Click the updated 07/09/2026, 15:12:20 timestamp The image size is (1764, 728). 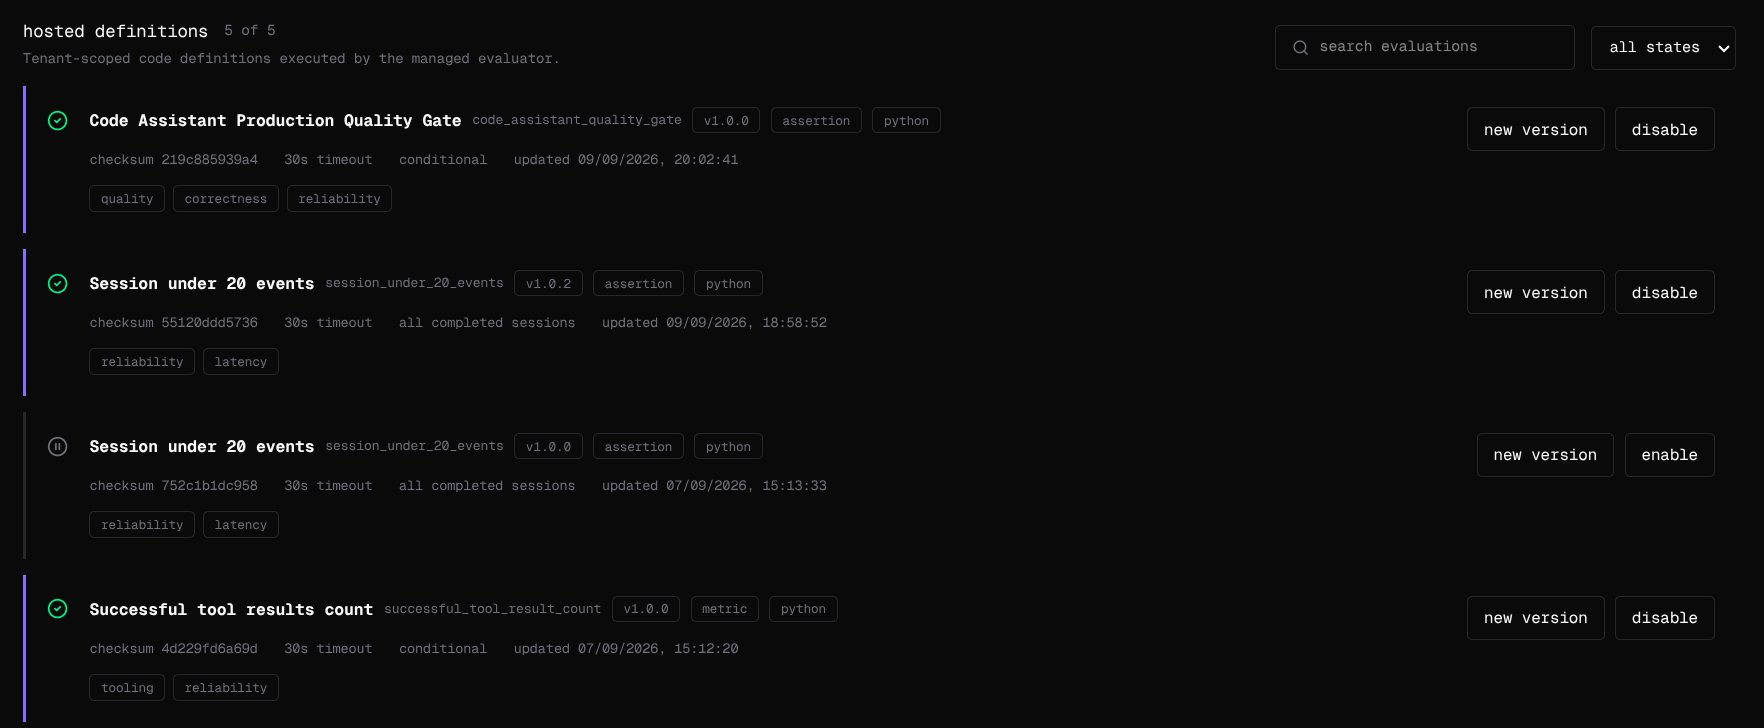tap(626, 649)
